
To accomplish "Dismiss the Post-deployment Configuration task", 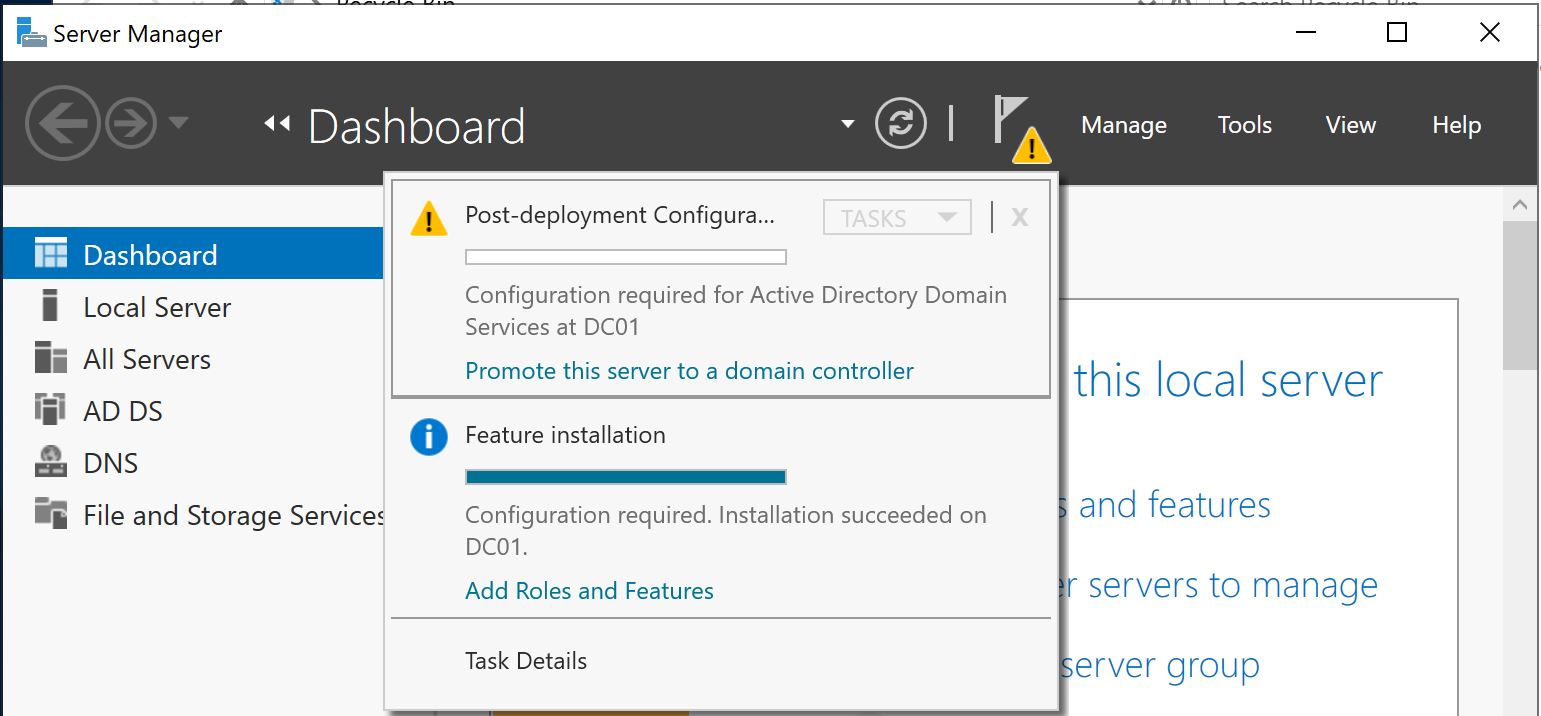I will [x=1019, y=216].
